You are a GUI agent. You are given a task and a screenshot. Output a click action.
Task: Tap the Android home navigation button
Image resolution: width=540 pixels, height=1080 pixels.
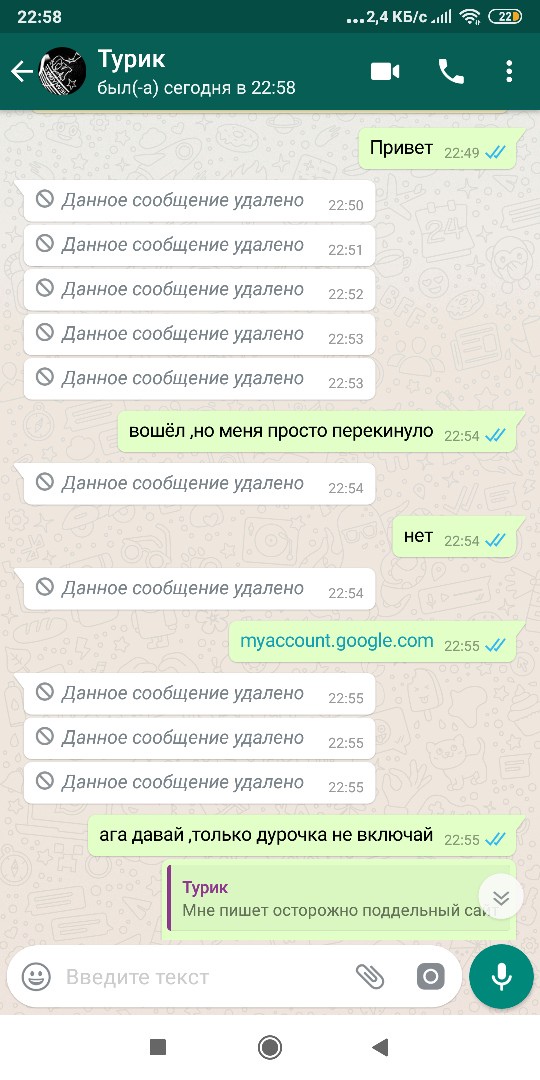point(270,1048)
